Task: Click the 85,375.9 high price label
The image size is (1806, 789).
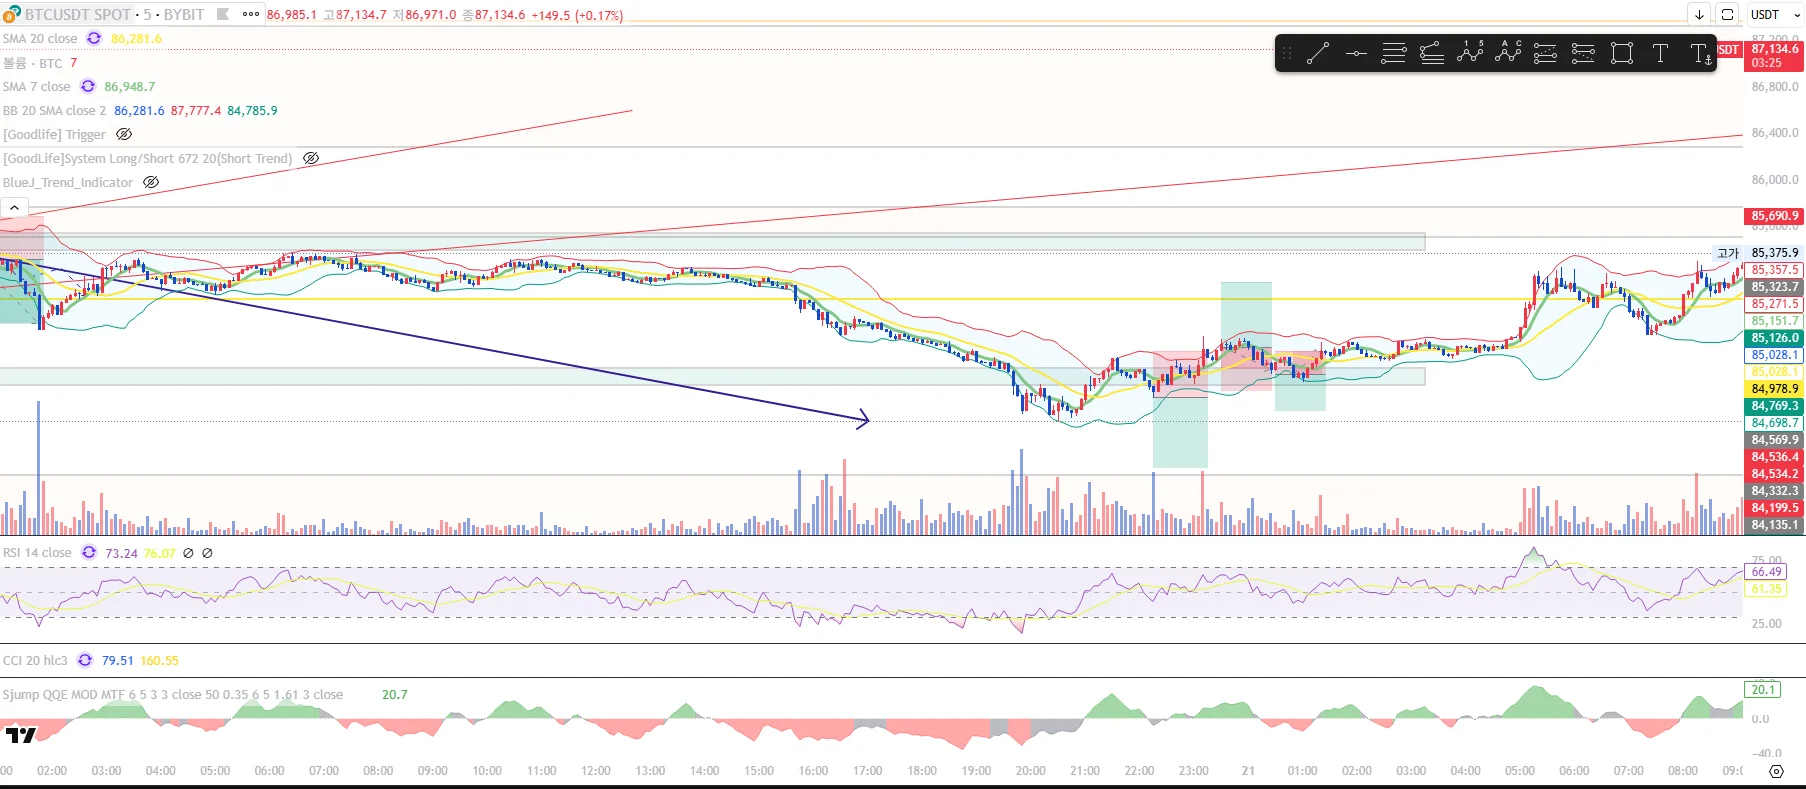Action: 1774,253
